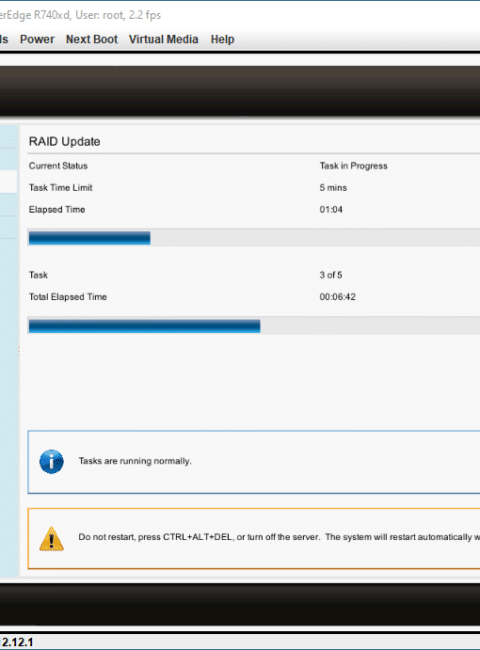Click the R740xd window title text
Image resolution: width=480 pixels, height=650 pixels.
(x=80, y=15)
